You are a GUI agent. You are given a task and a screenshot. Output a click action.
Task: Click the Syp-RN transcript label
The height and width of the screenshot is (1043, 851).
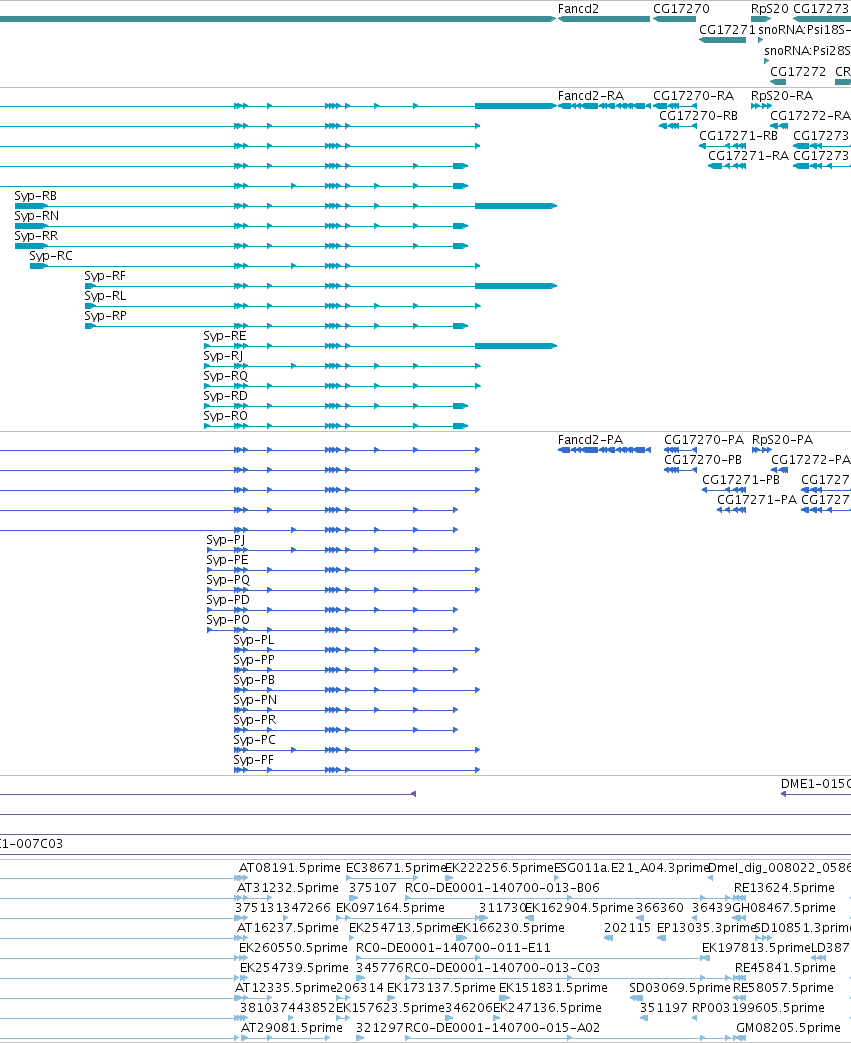(x=37, y=216)
